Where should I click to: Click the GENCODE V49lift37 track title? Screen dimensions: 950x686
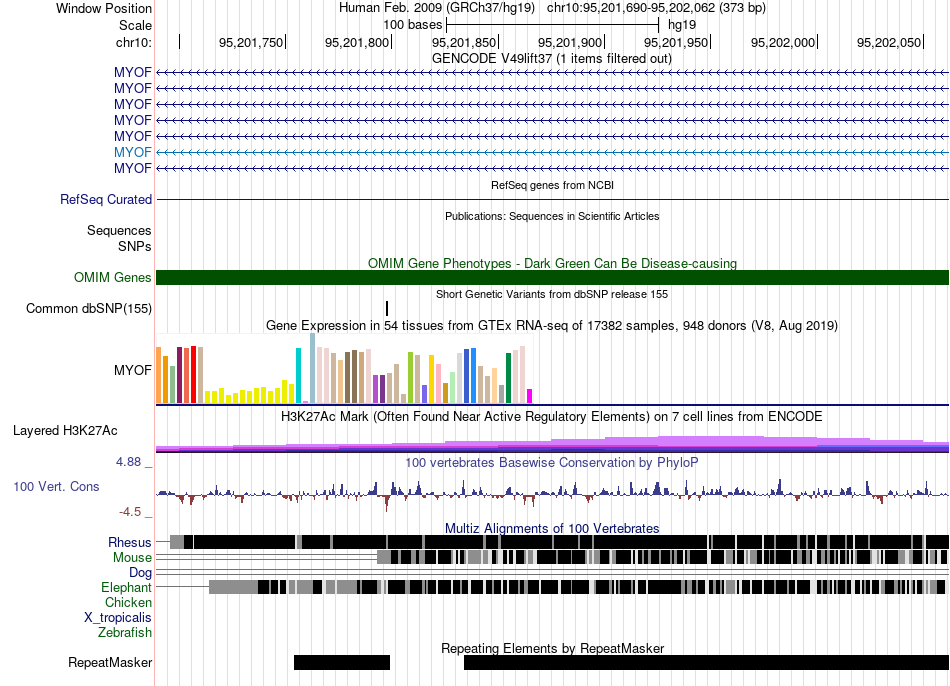(x=552, y=59)
